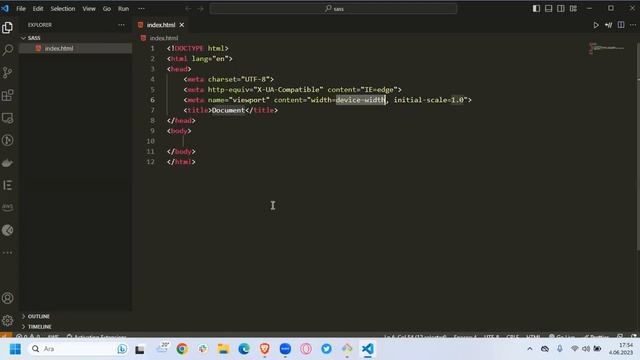This screenshot has height=360, width=640.
Task: Click the minimap code preview
Action: tap(607, 48)
